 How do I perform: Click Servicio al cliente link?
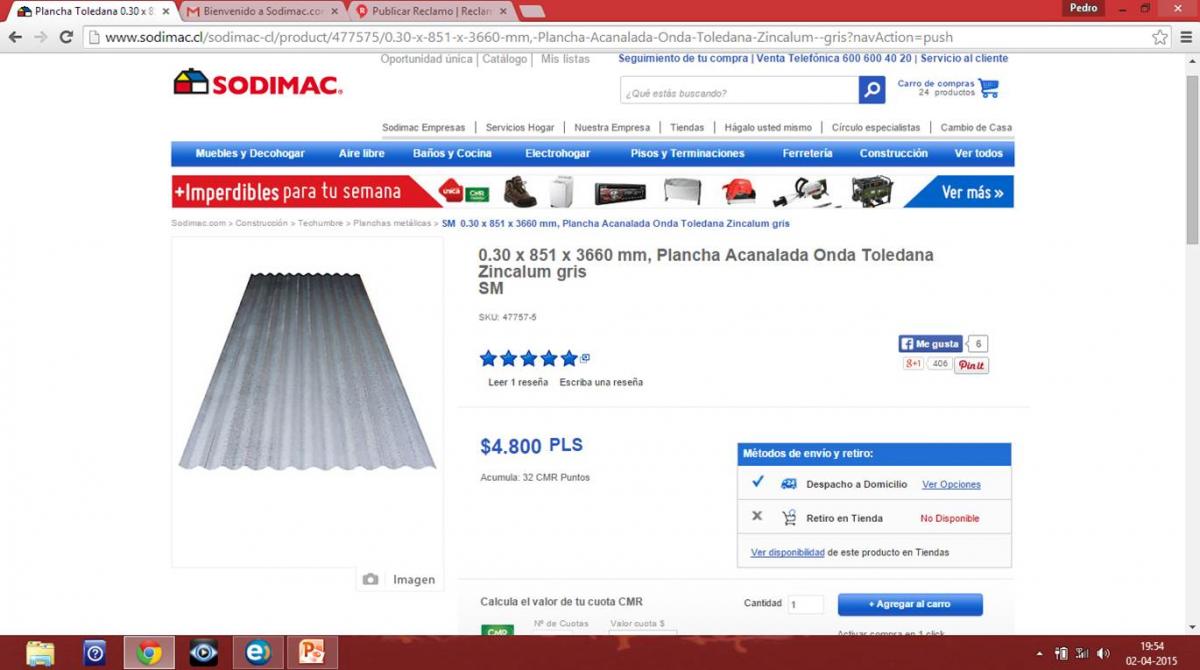click(x=964, y=59)
